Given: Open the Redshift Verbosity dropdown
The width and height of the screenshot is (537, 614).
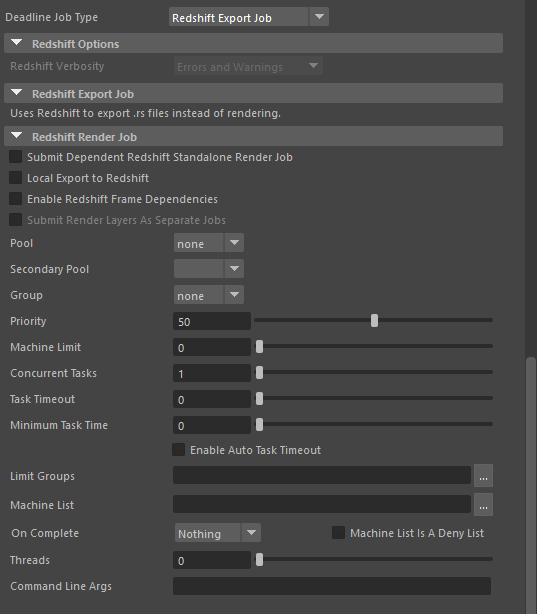Looking at the screenshot, I should (x=248, y=66).
